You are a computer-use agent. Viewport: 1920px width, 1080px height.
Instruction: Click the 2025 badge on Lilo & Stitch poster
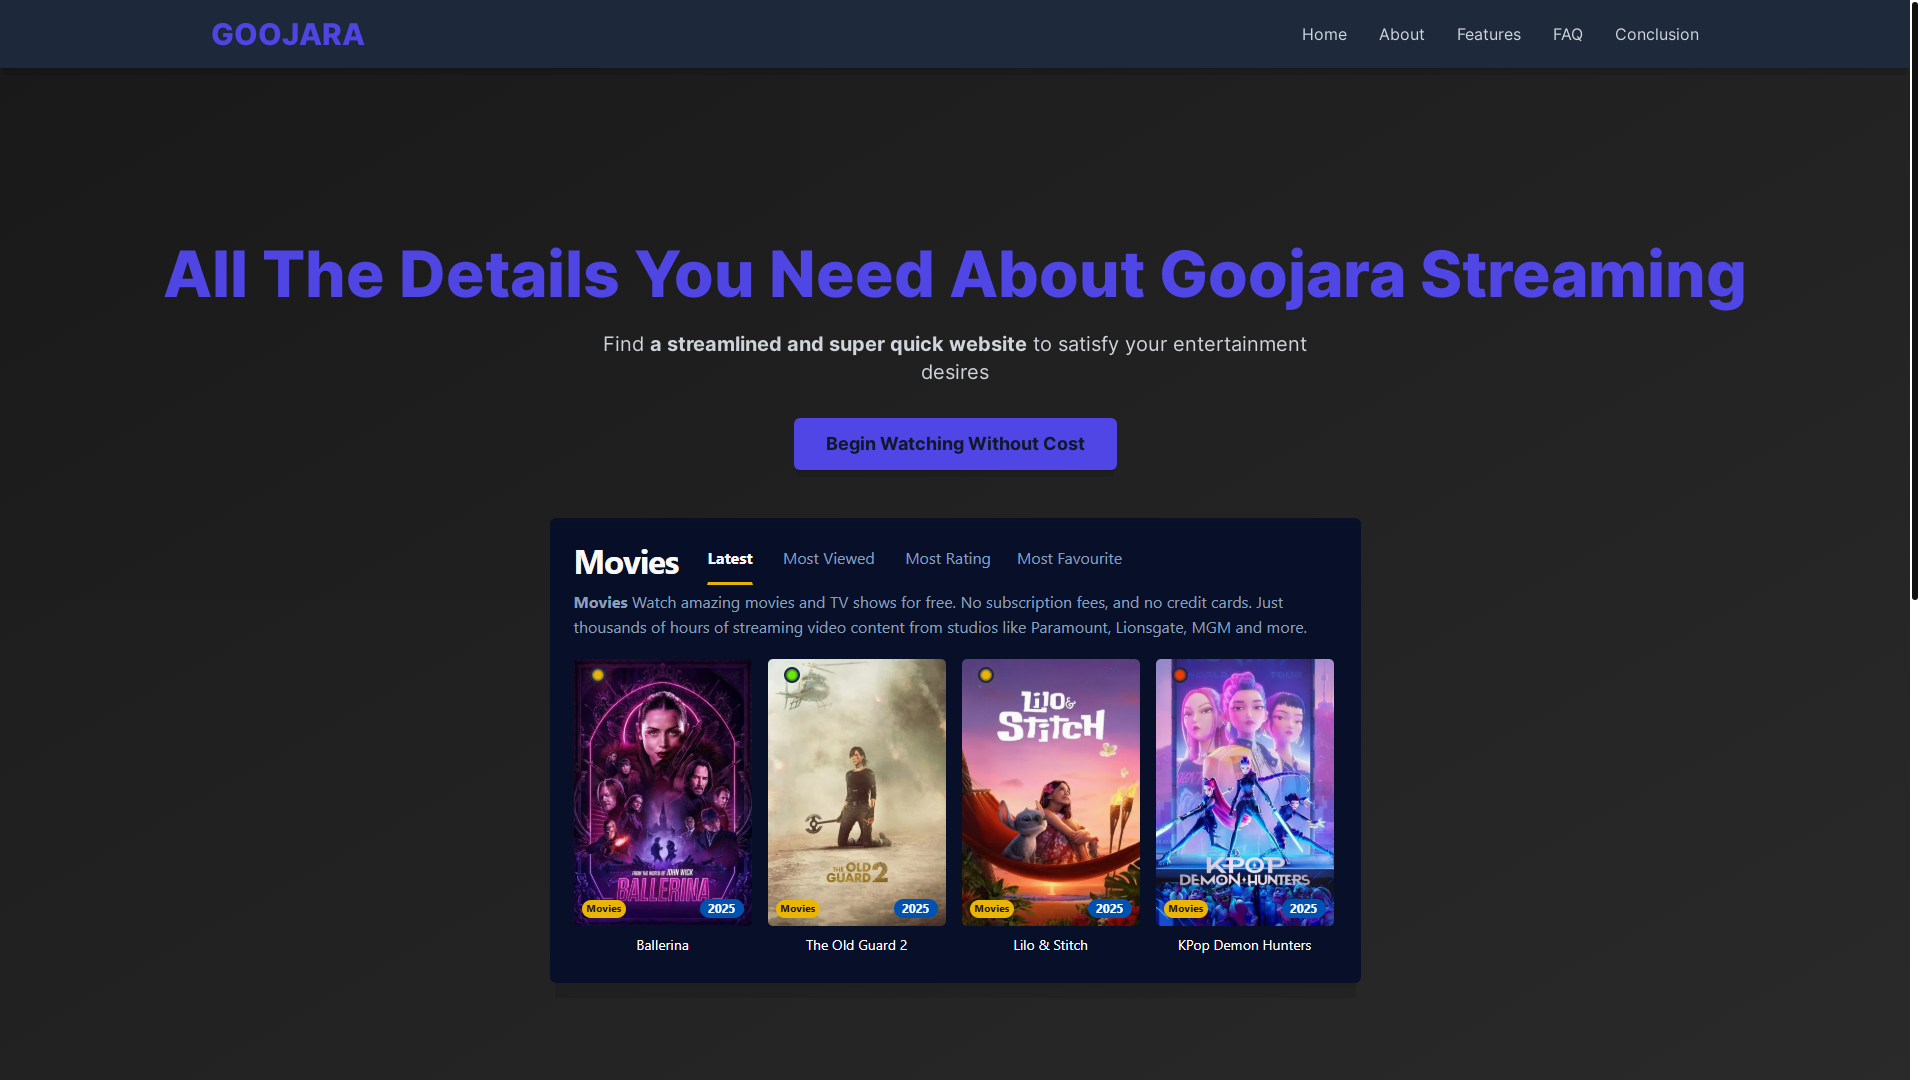pyautogui.click(x=1109, y=909)
